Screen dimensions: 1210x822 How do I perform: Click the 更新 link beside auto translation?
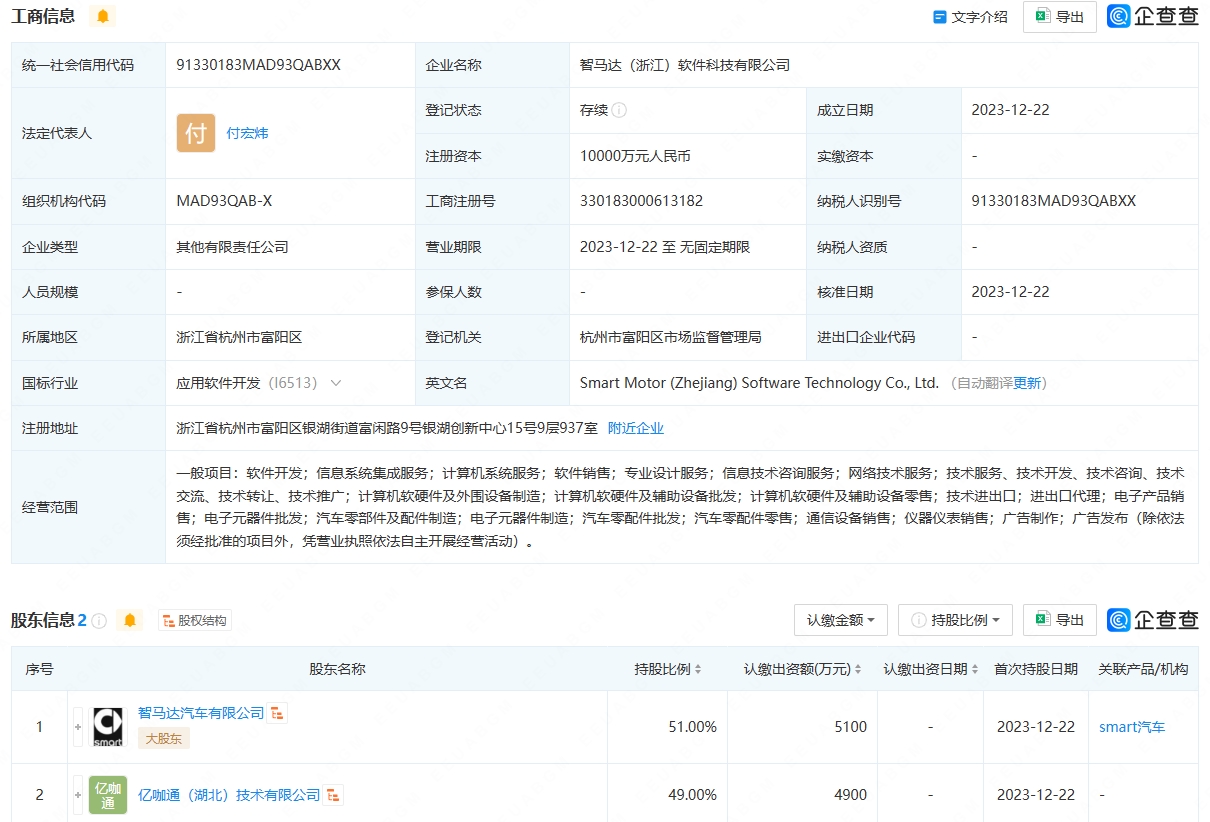pos(1027,383)
